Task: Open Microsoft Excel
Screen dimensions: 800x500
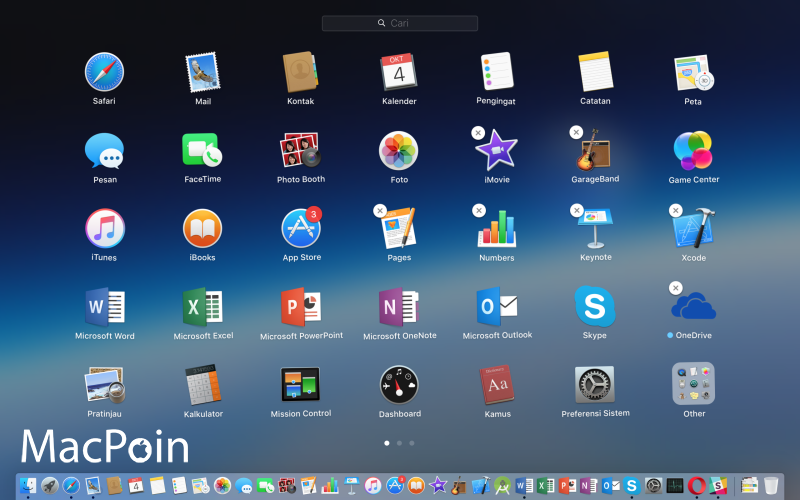Action: coord(202,306)
